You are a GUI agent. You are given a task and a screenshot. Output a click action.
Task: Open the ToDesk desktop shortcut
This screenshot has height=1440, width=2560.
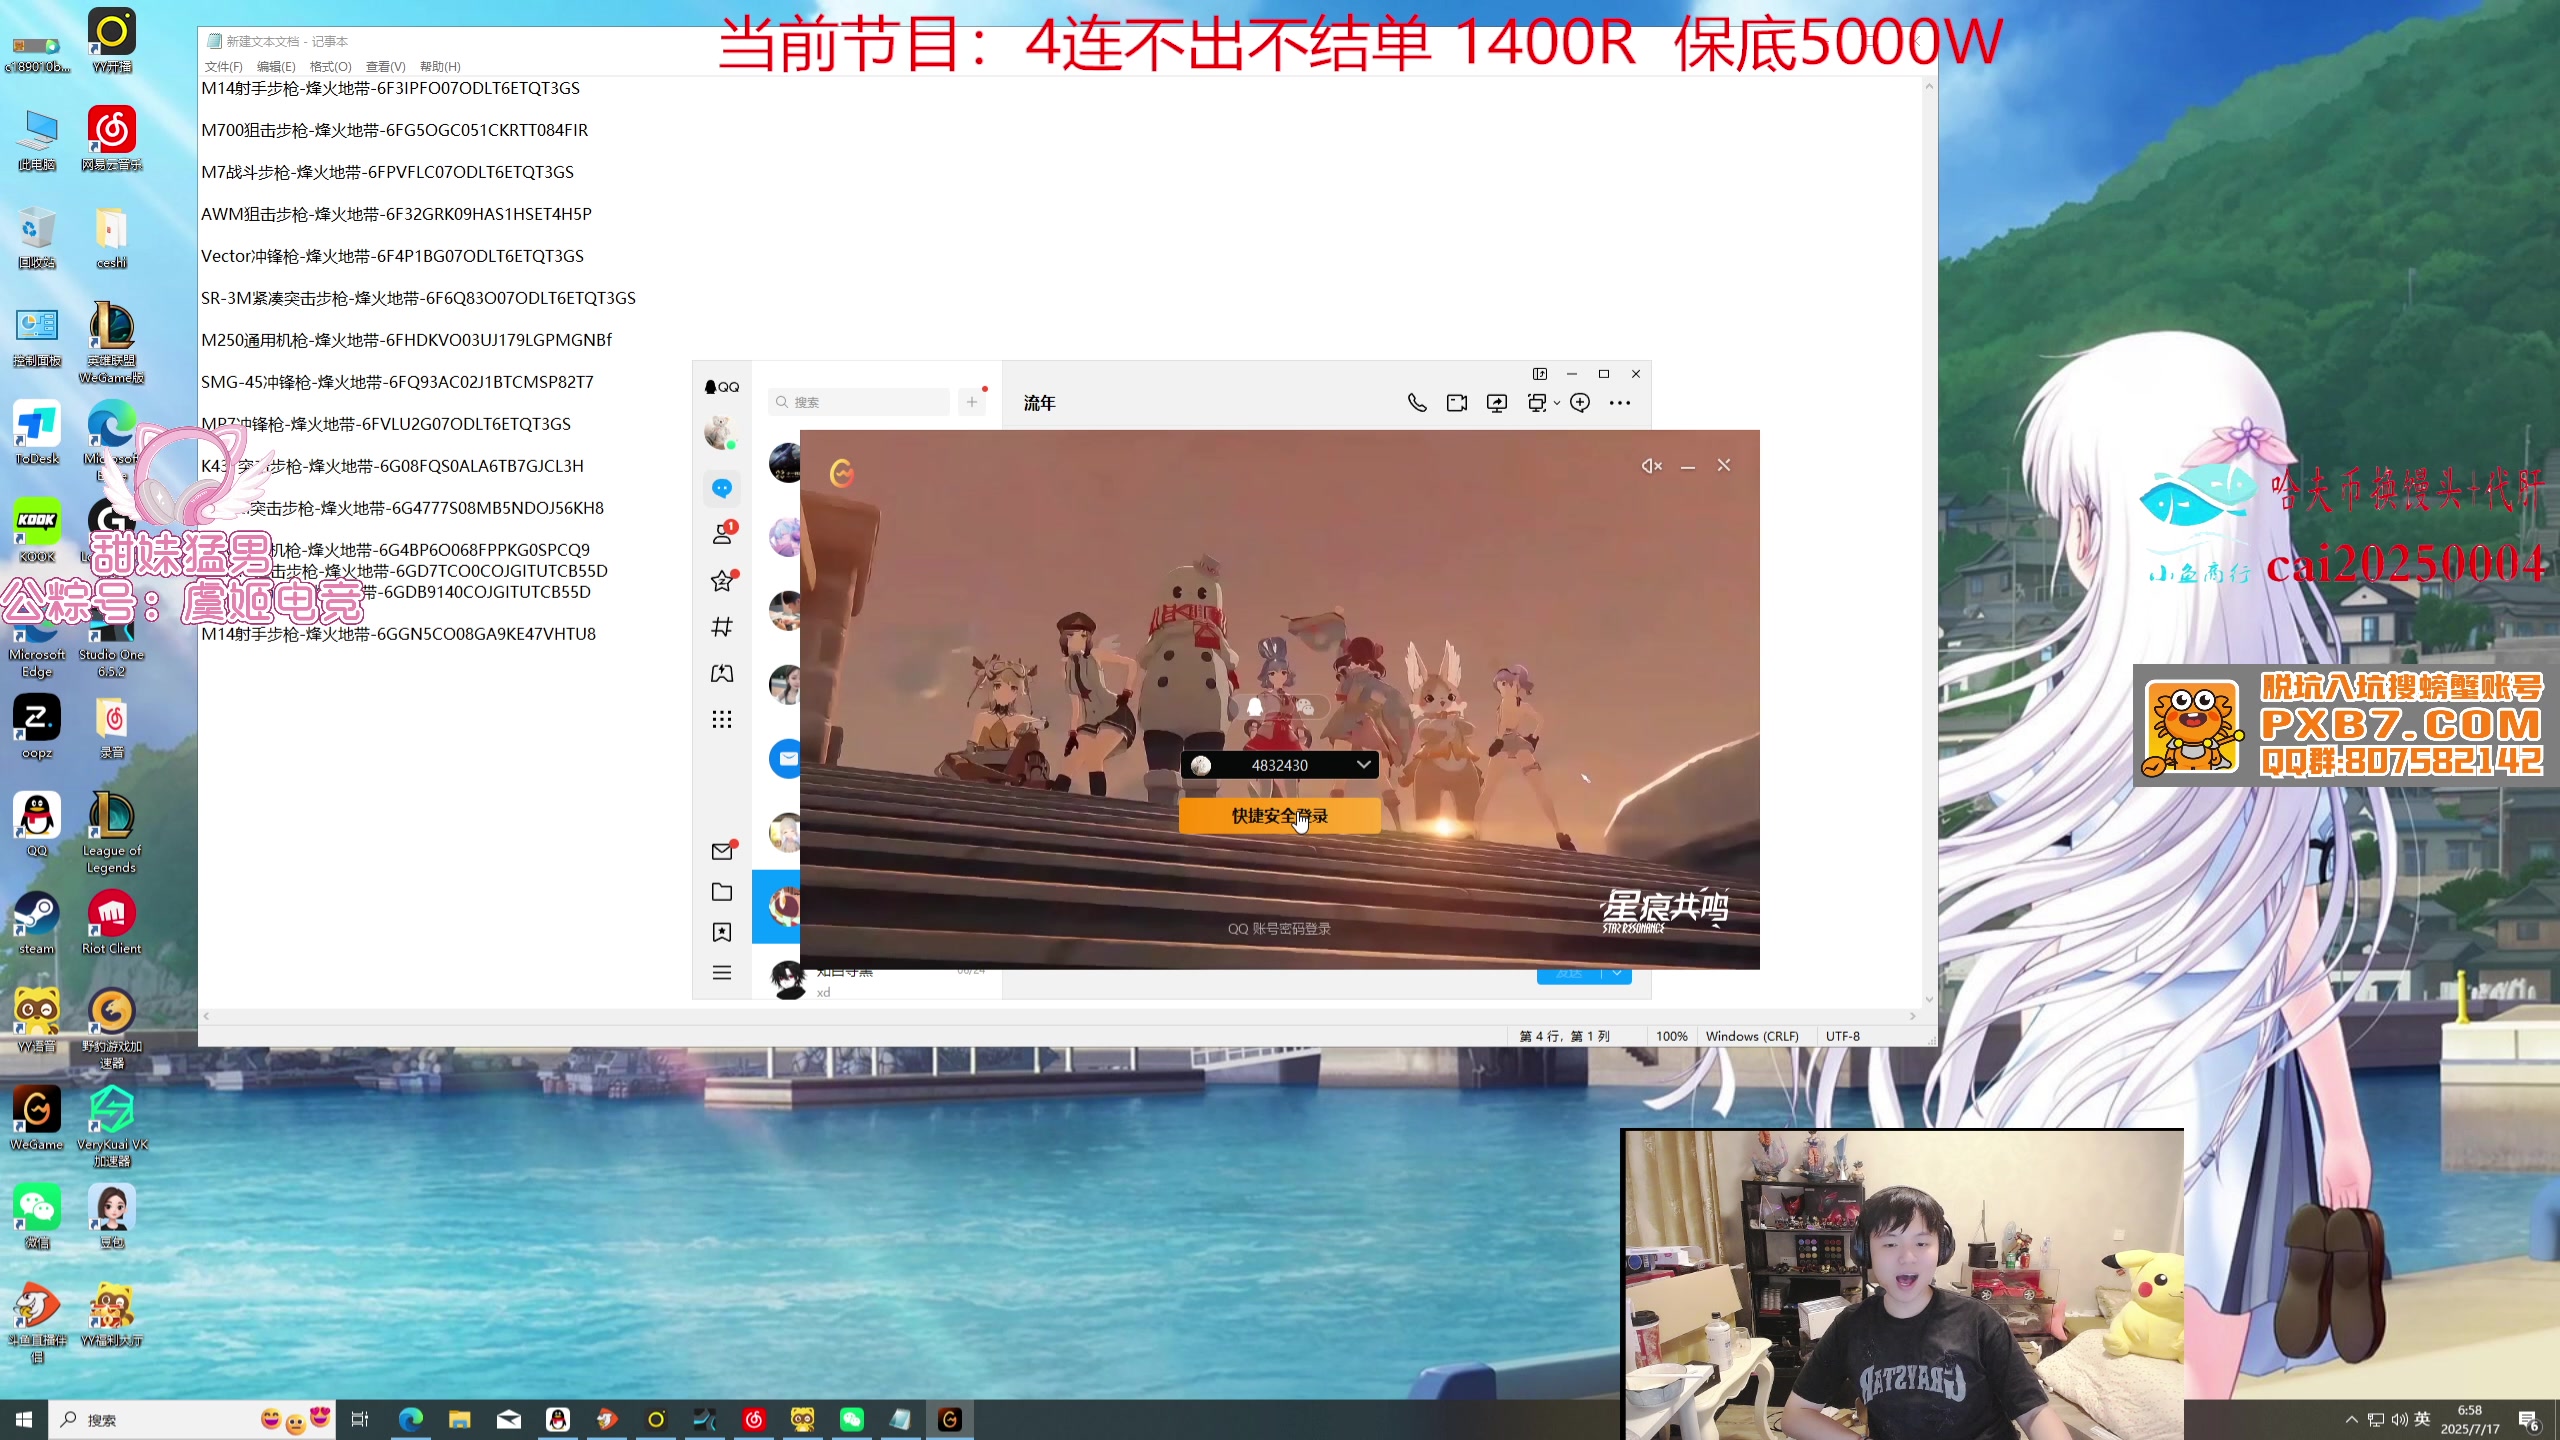coord(37,433)
